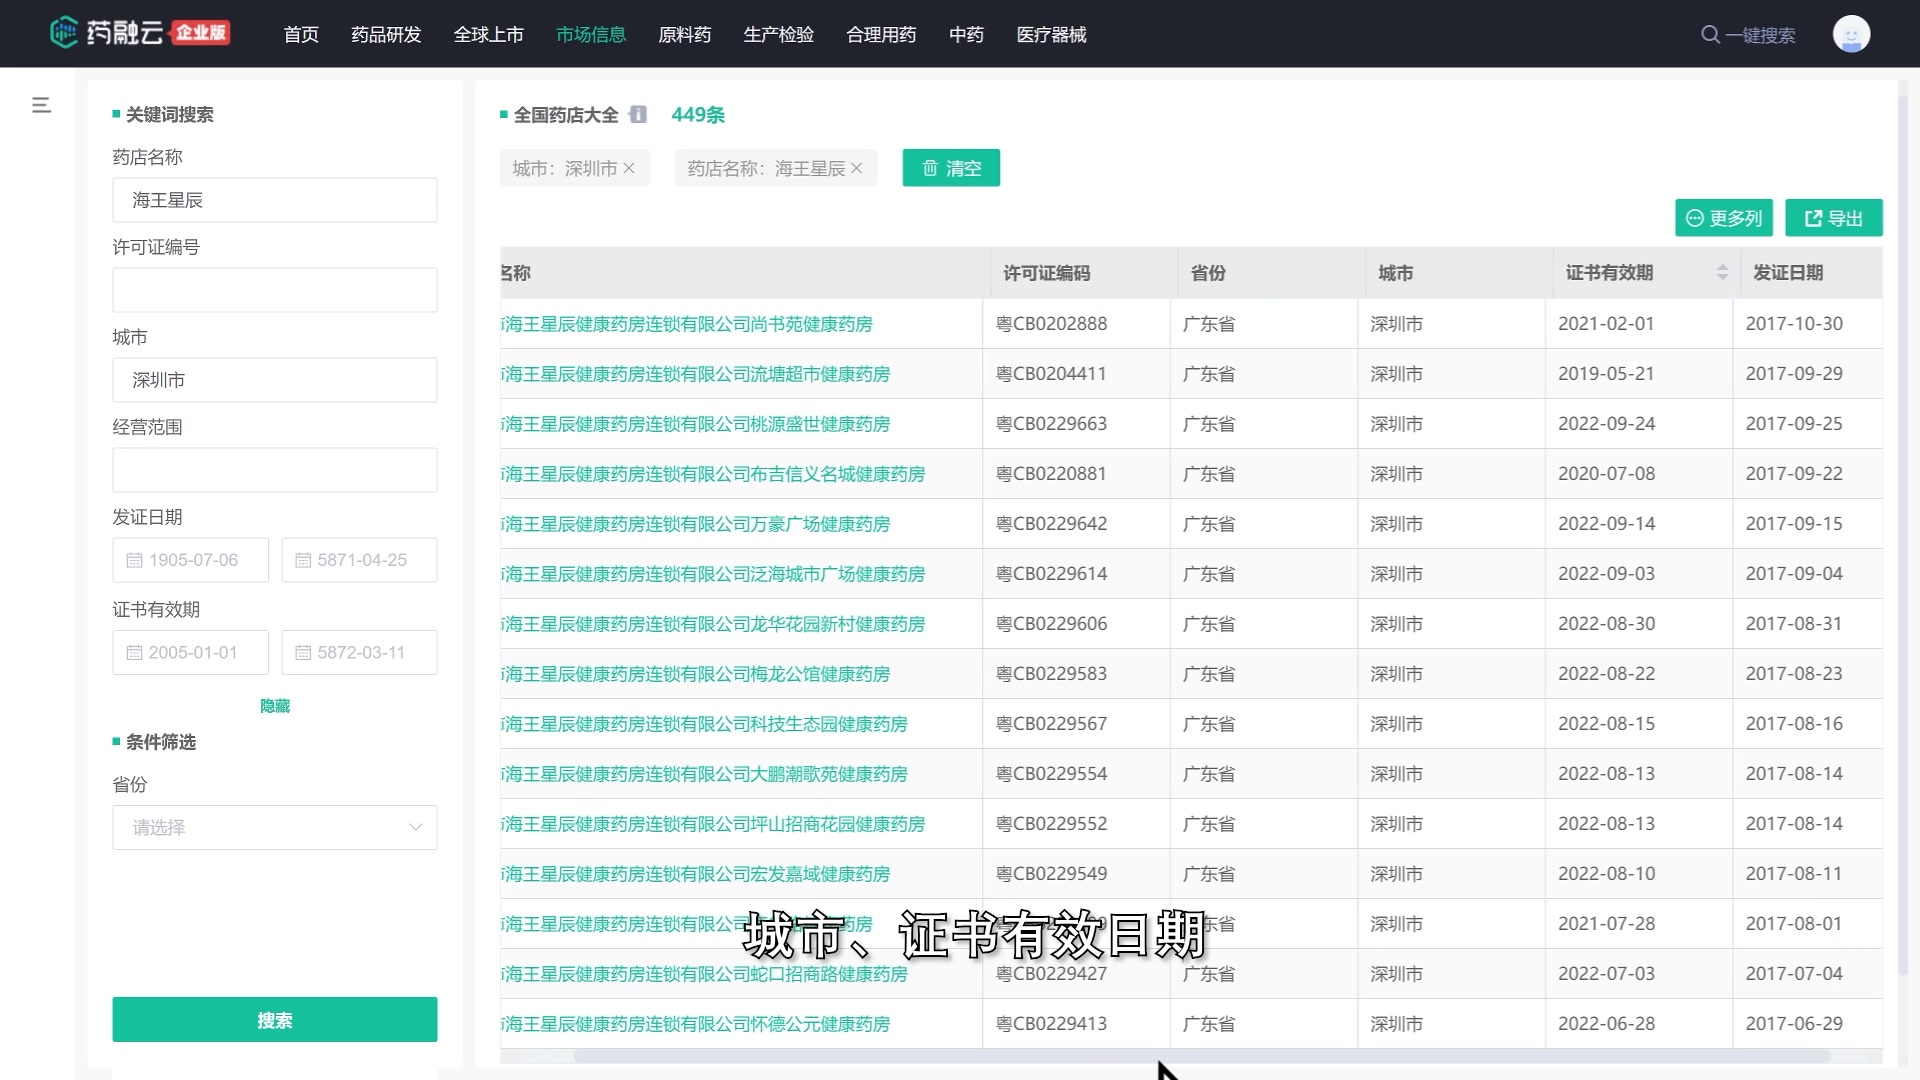Screen dimensions: 1920x1080
Task: Click license code 粤CB0229413
Action: pyautogui.click(x=1051, y=1024)
